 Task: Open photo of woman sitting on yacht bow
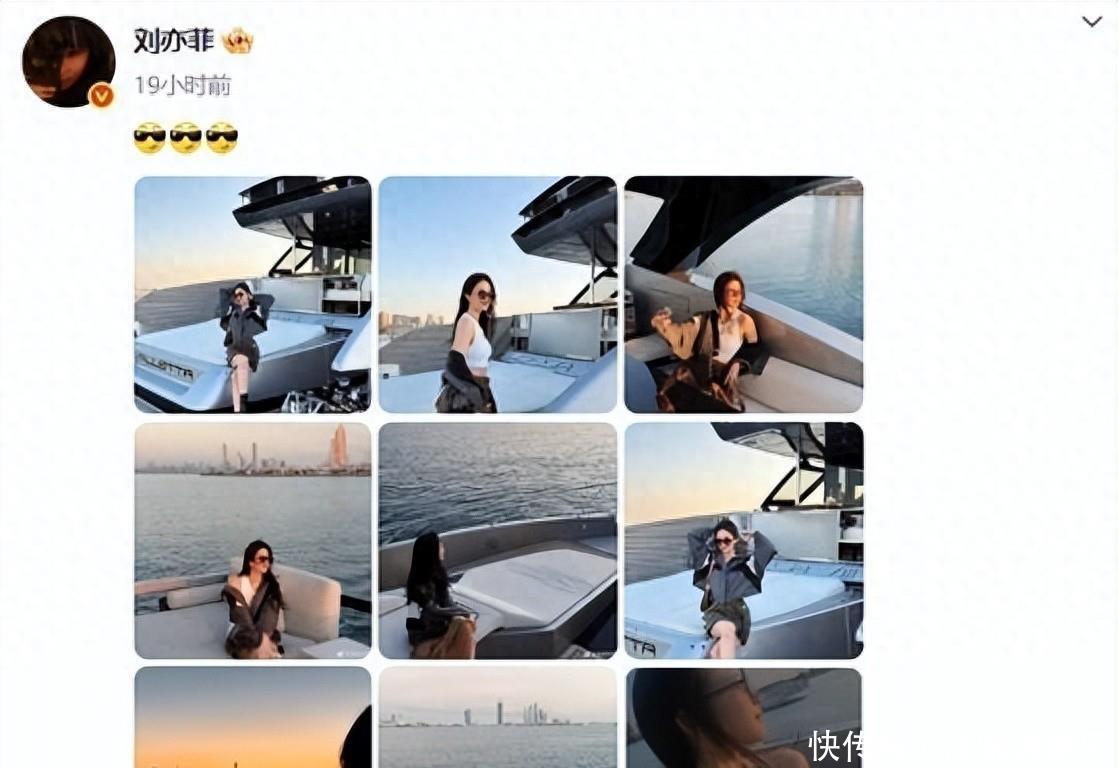(x=253, y=295)
